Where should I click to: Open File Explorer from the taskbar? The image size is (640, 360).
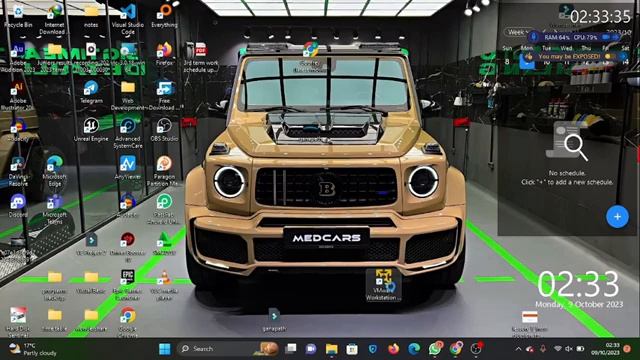pos(331,349)
